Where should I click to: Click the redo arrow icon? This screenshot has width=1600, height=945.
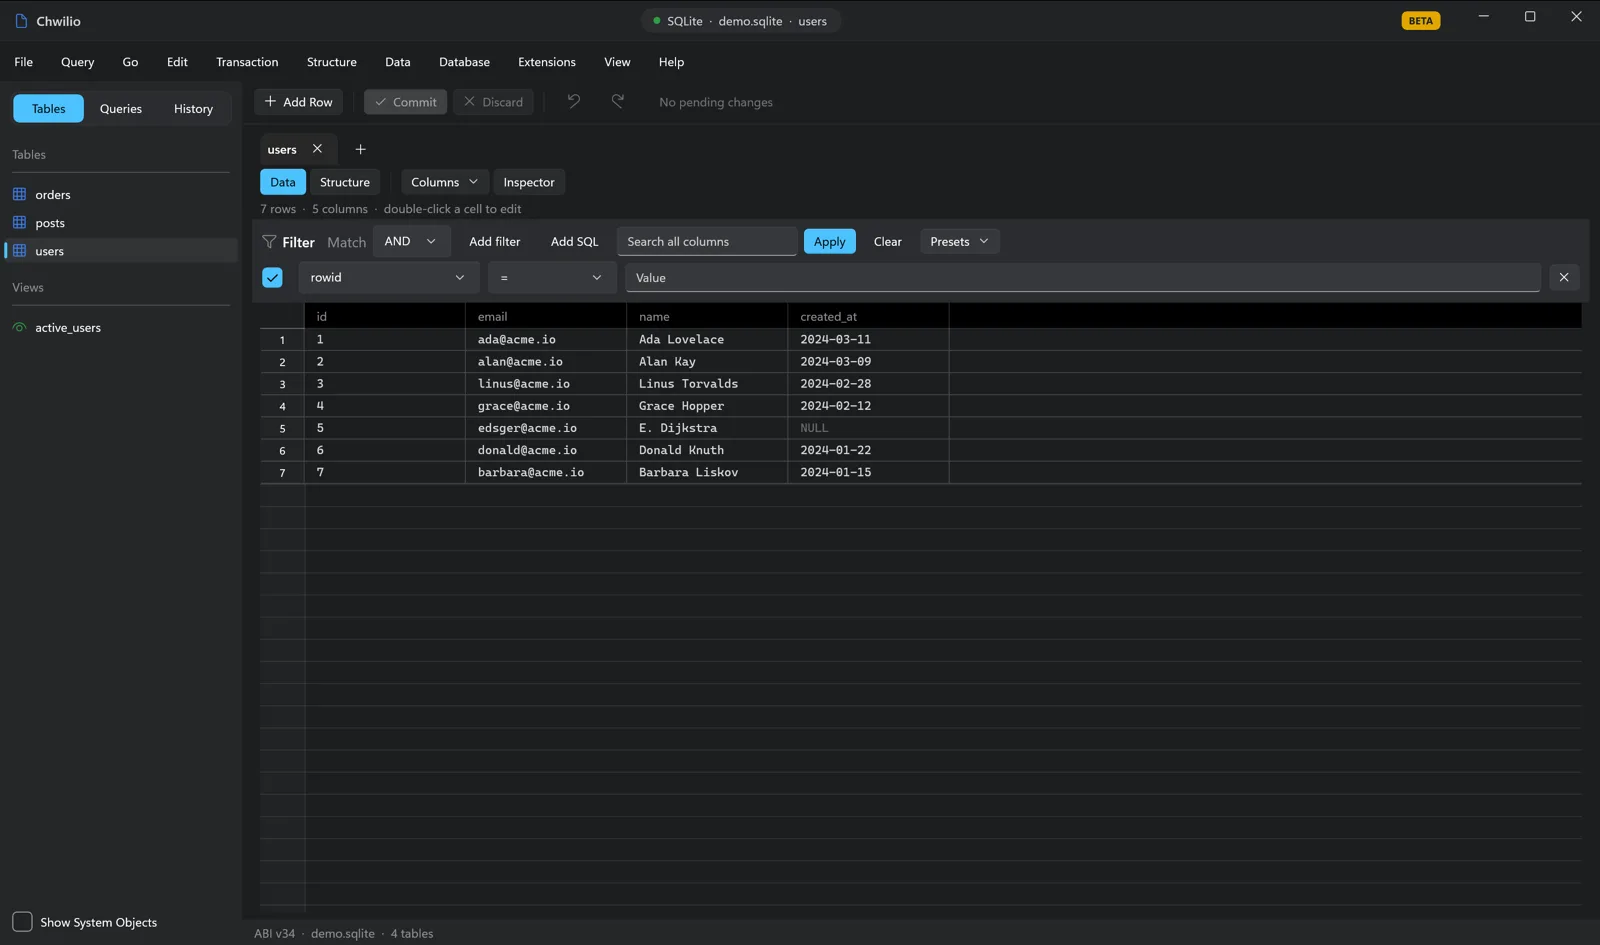click(618, 101)
